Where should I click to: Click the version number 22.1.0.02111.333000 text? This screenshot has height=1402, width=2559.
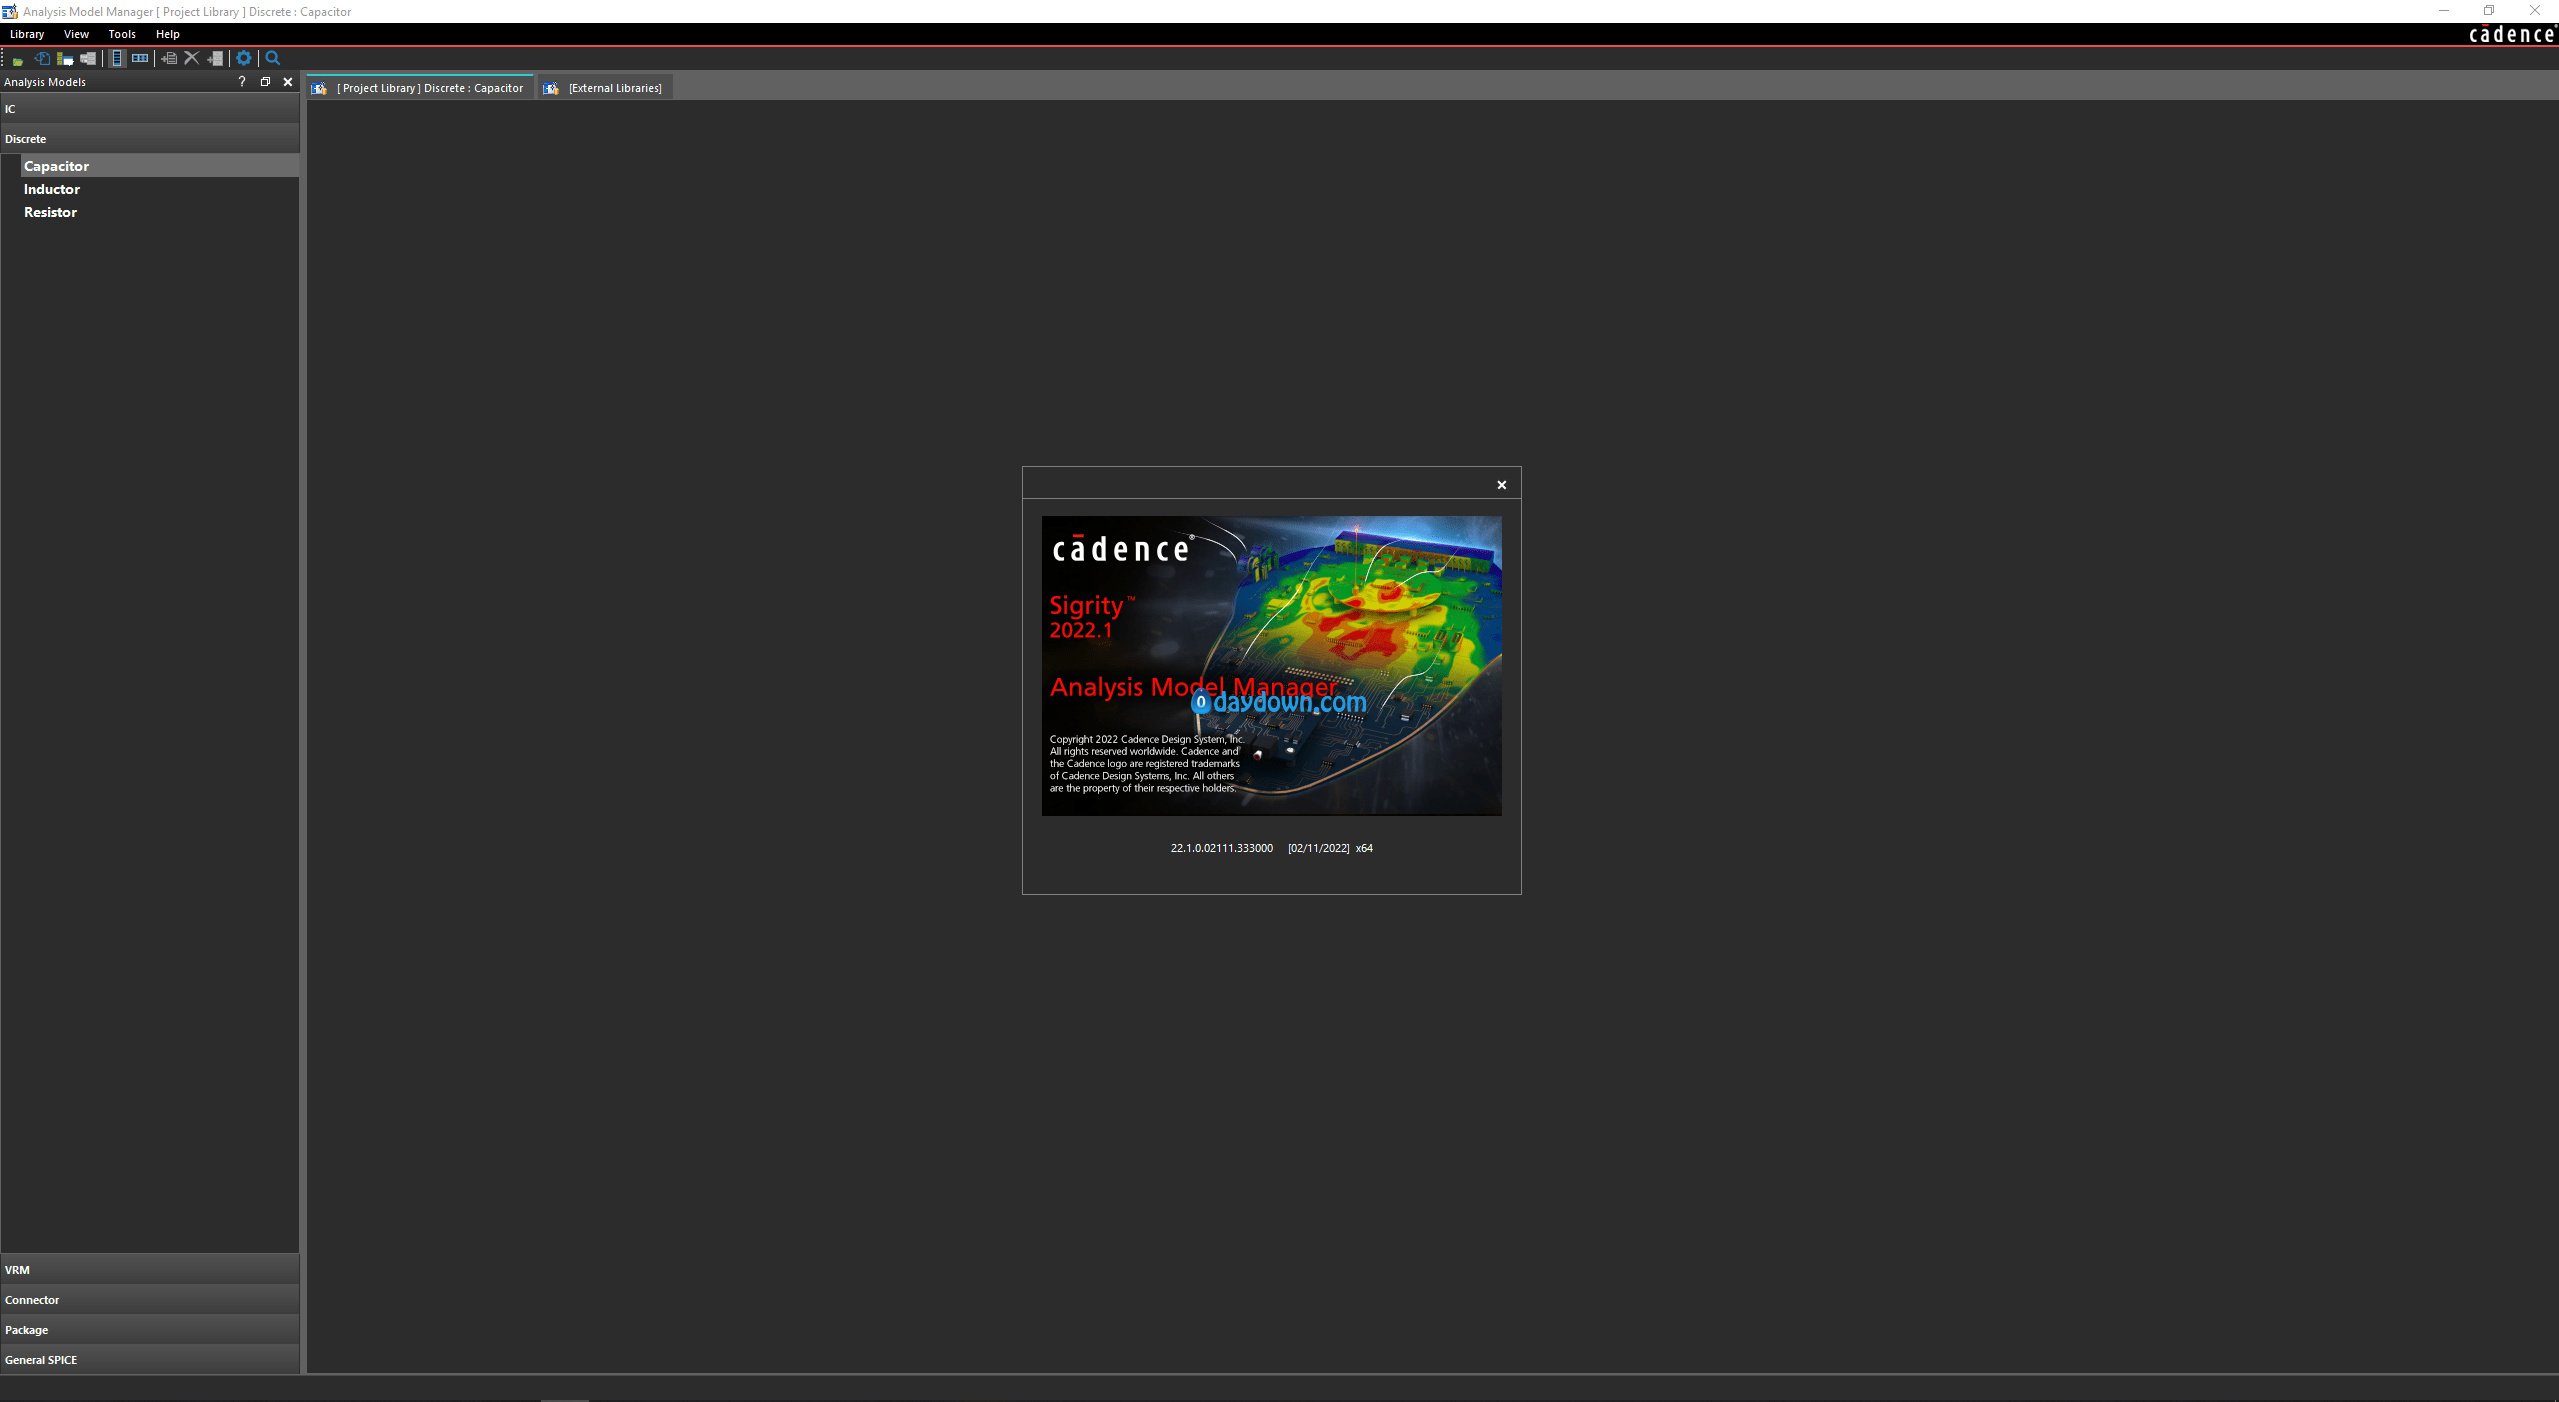click(x=1221, y=848)
